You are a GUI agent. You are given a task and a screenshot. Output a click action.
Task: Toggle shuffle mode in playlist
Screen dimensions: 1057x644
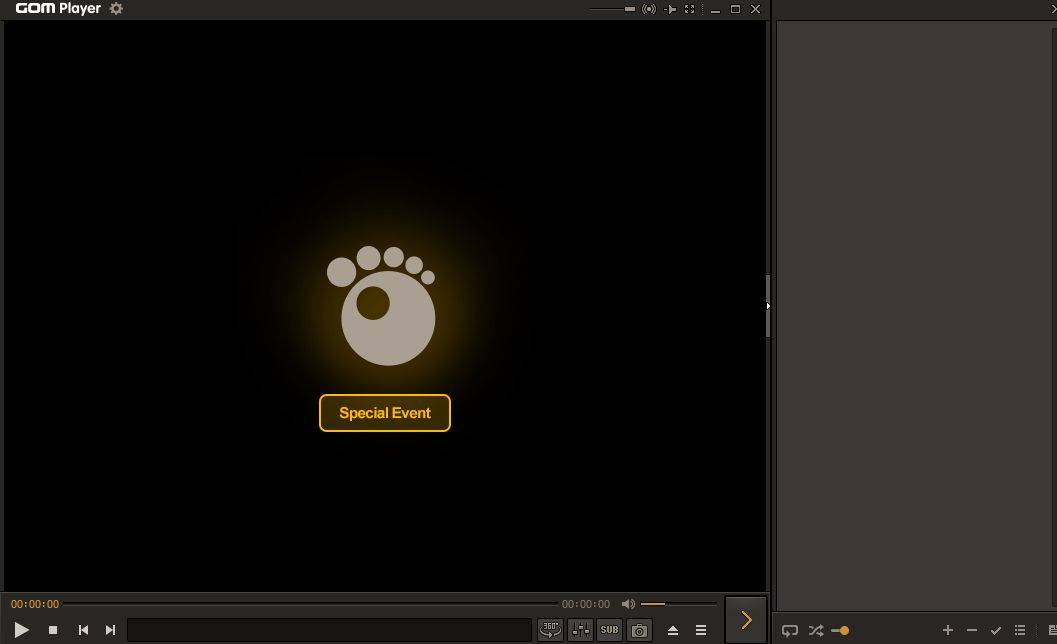coord(816,631)
